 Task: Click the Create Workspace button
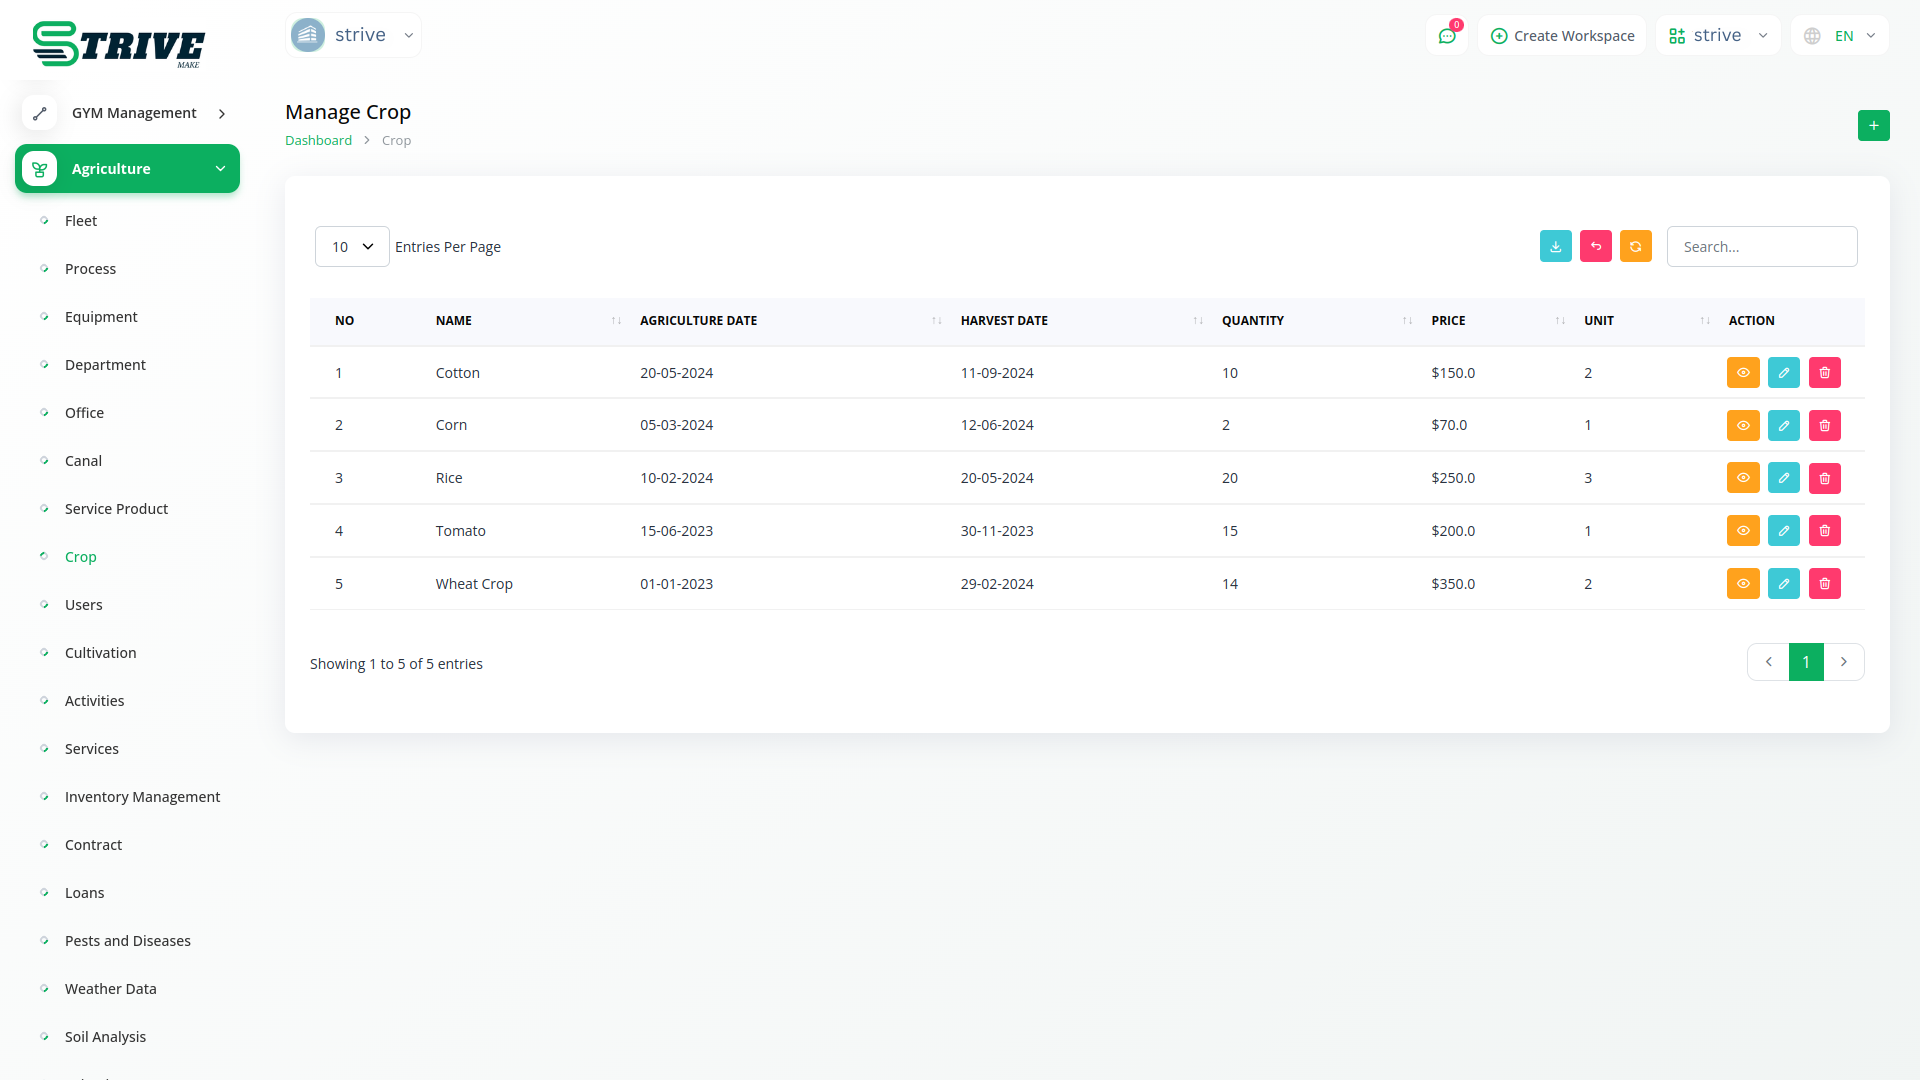pos(1562,36)
